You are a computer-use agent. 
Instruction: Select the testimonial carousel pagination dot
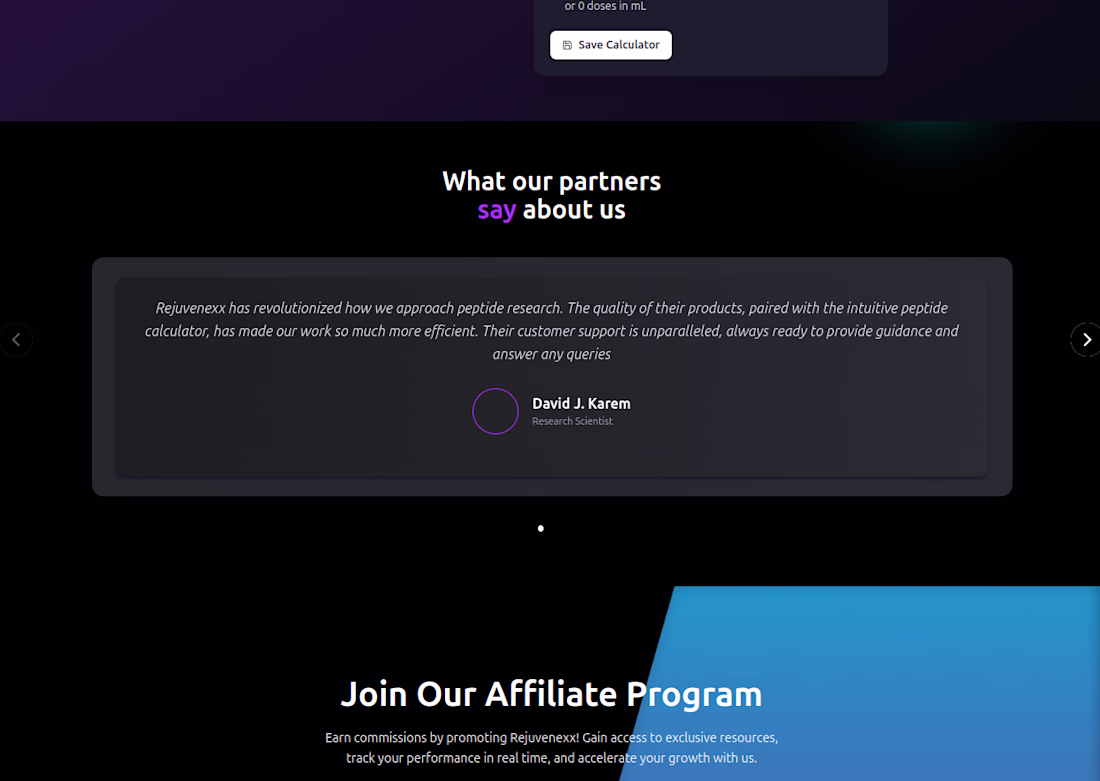(x=541, y=528)
